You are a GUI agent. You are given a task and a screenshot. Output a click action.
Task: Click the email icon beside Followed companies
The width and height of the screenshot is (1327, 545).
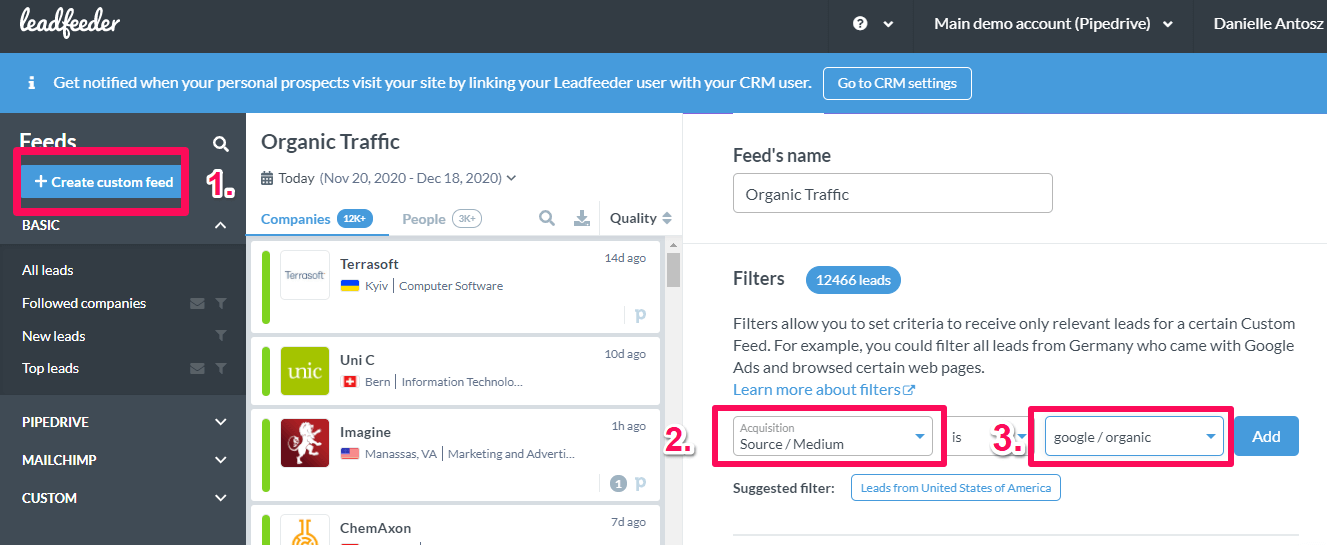[198, 303]
